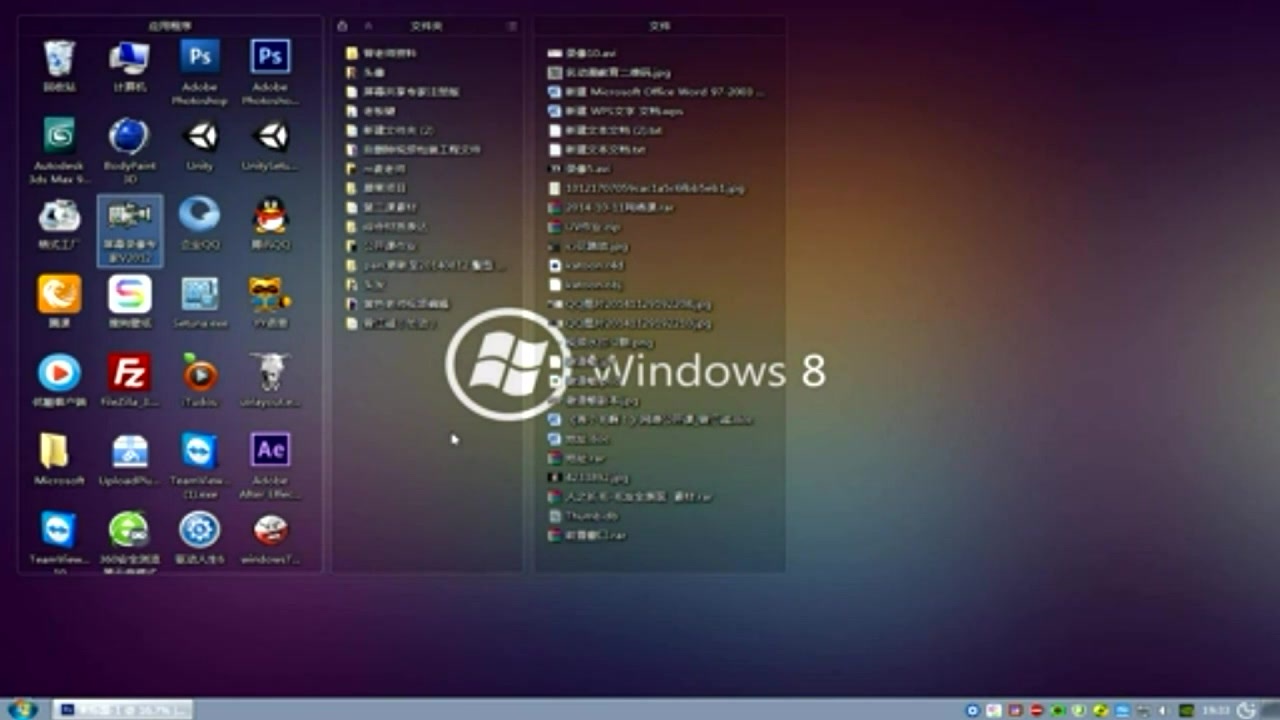Launch BodyPaint 3D
Viewport: 1280px width, 720px height.
(x=130, y=150)
